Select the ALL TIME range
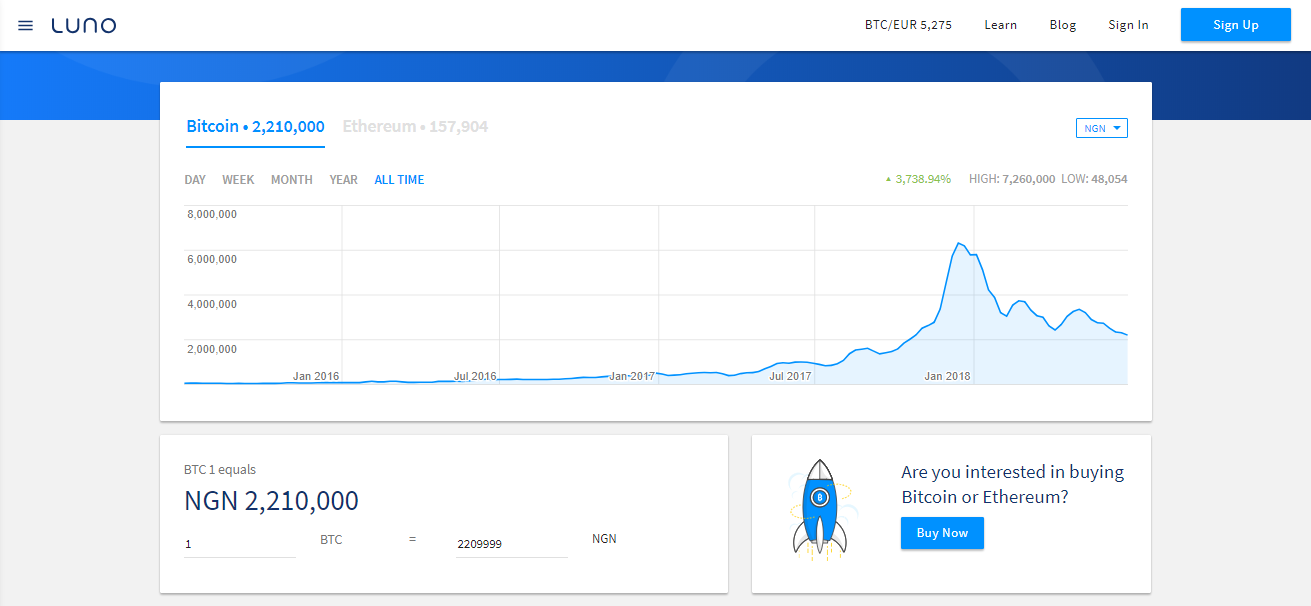This screenshot has height=606, width=1311. (x=399, y=180)
